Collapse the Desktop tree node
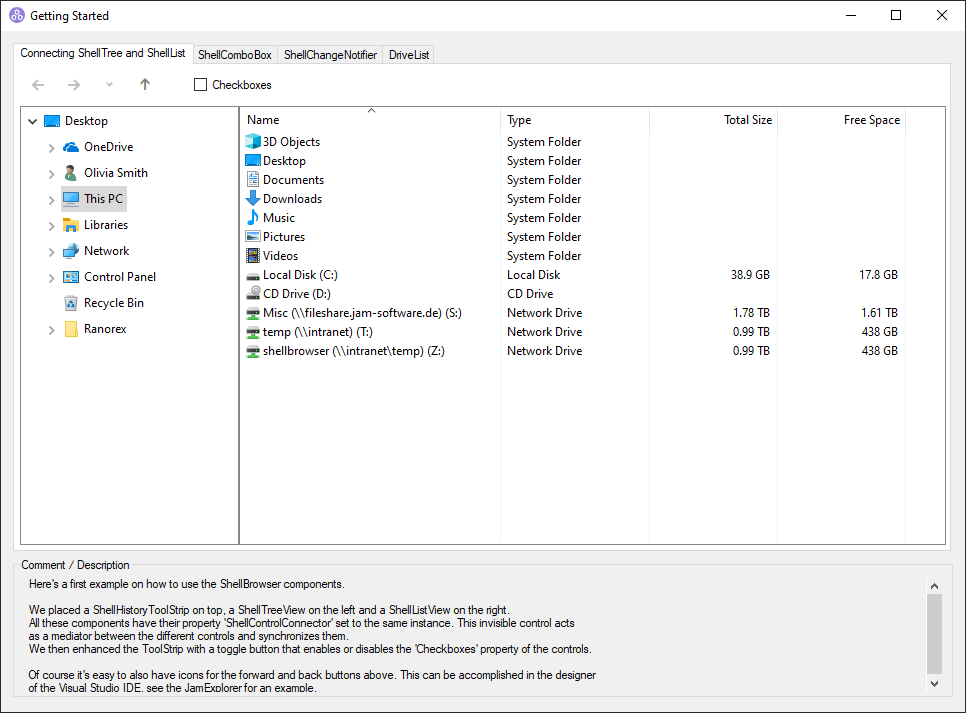The width and height of the screenshot is (966, 713). pyautogui.click(x=33, y=121)
